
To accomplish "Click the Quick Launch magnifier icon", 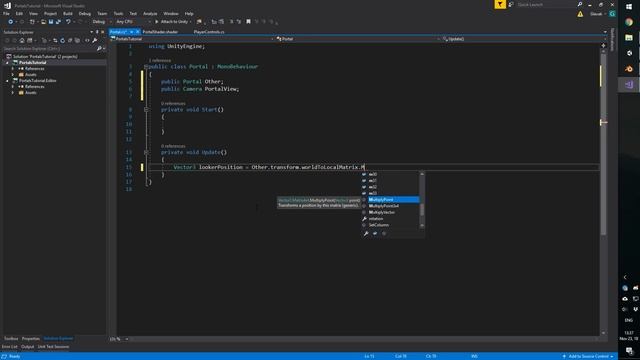I will tap(580, 4).
